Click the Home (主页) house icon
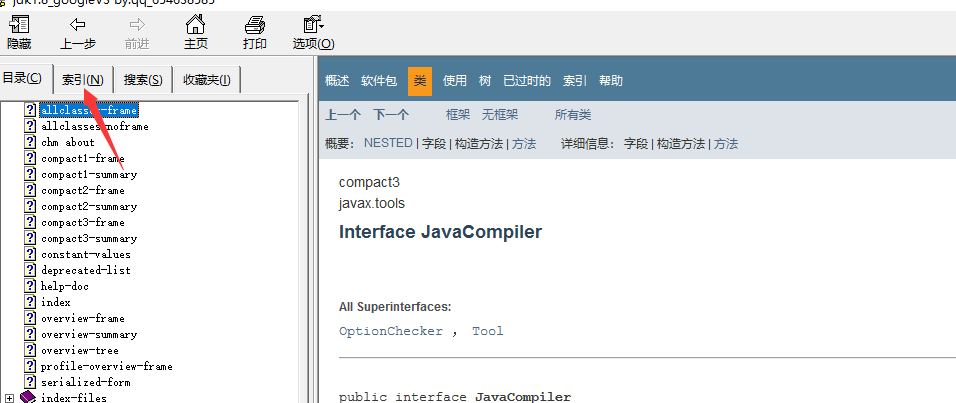956x403 pixels. [x=196, y=24]
